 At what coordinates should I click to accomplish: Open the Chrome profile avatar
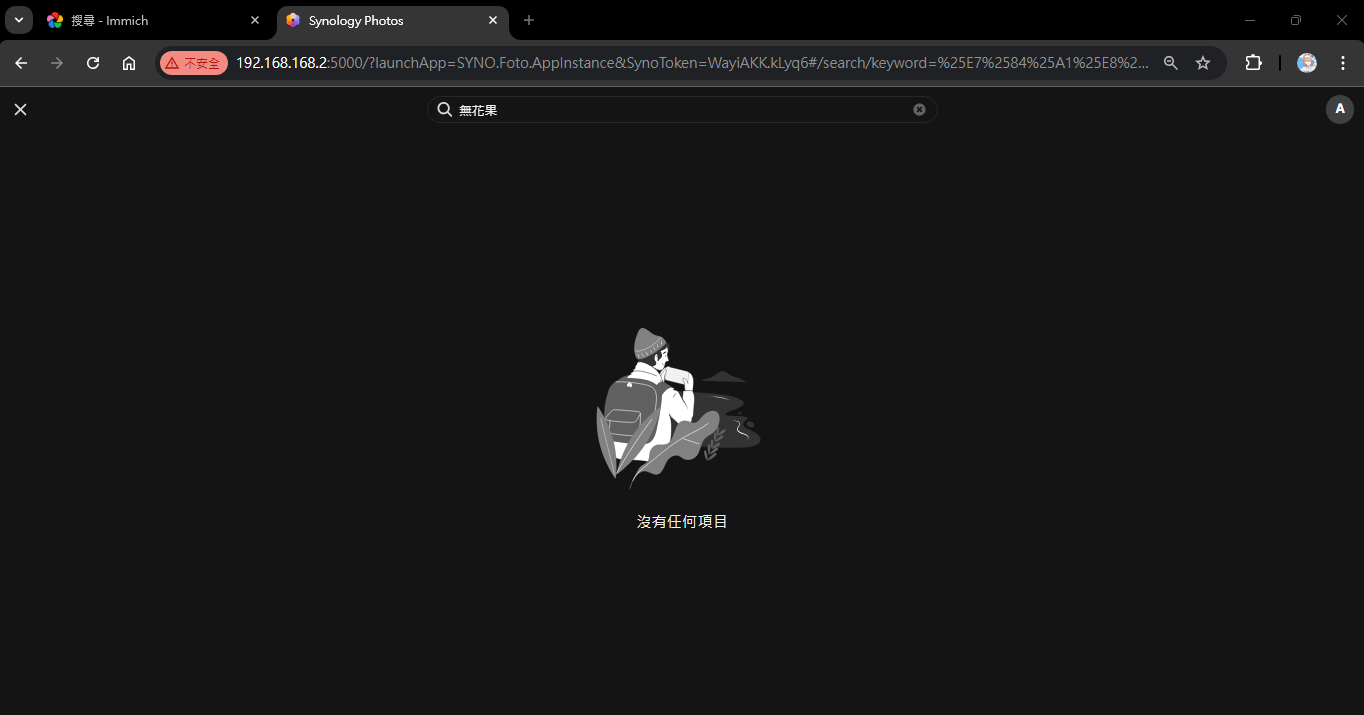click(1307, 62)
